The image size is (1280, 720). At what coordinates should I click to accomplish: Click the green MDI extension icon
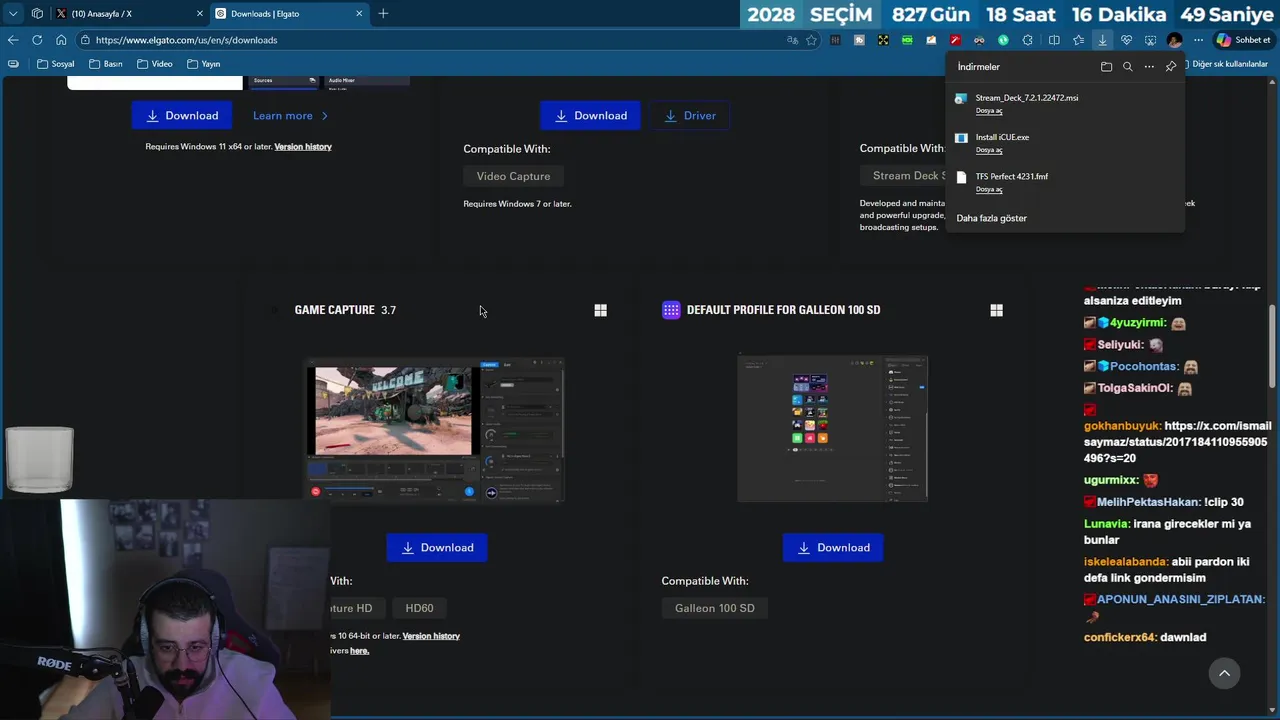tap(907, 40)
